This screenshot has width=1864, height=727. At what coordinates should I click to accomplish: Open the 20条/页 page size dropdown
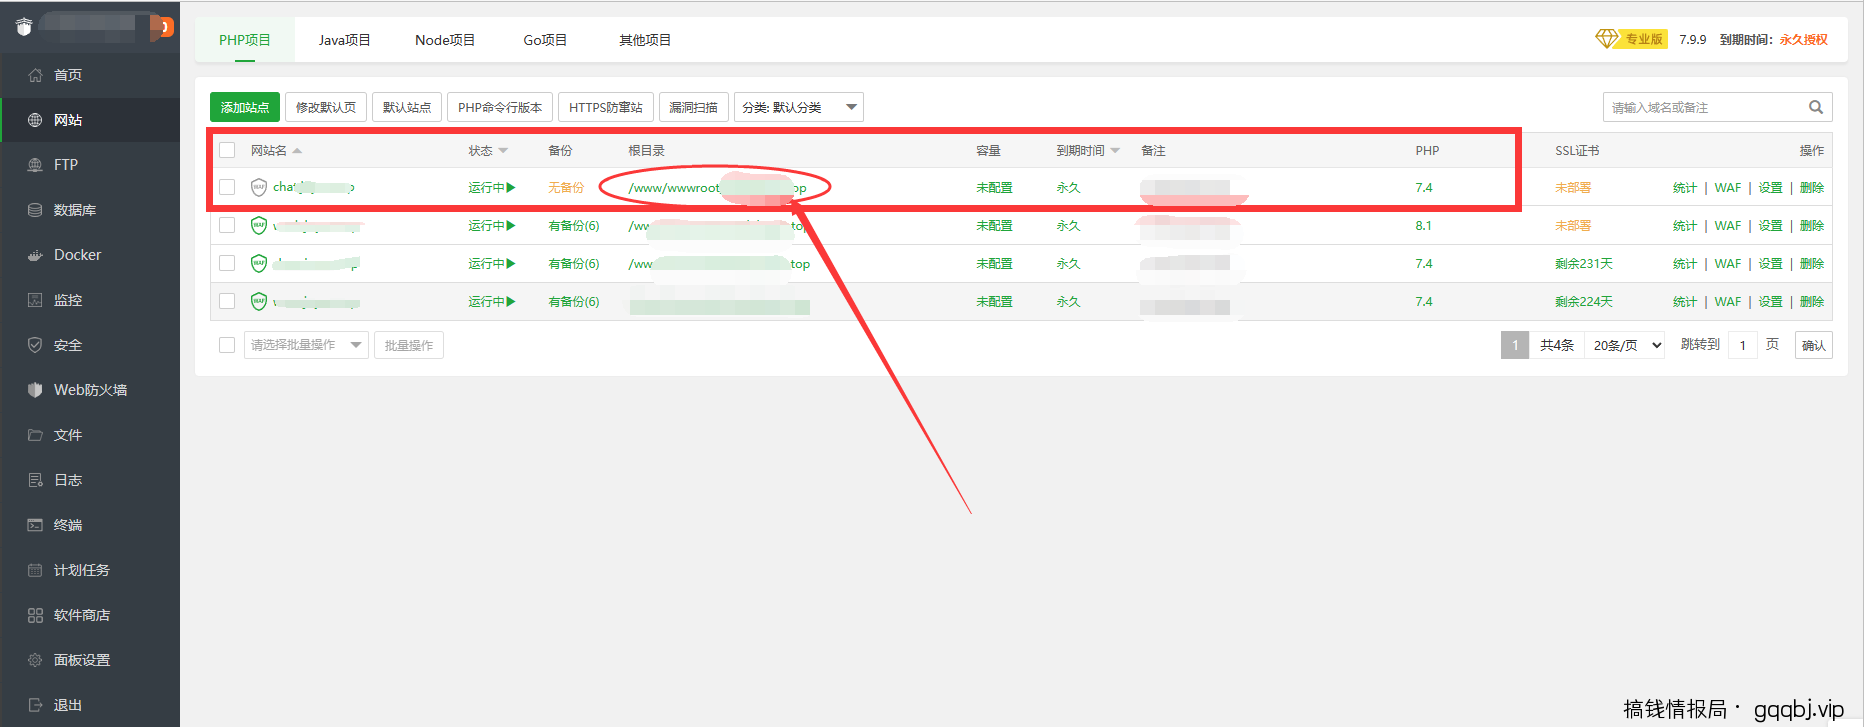click(1625, 345)
